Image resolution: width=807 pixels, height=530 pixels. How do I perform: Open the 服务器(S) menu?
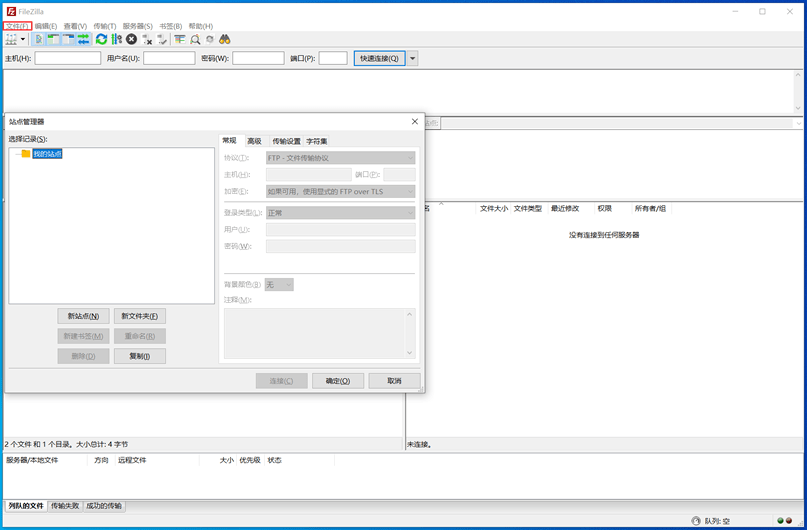click(x=137, y=26)
